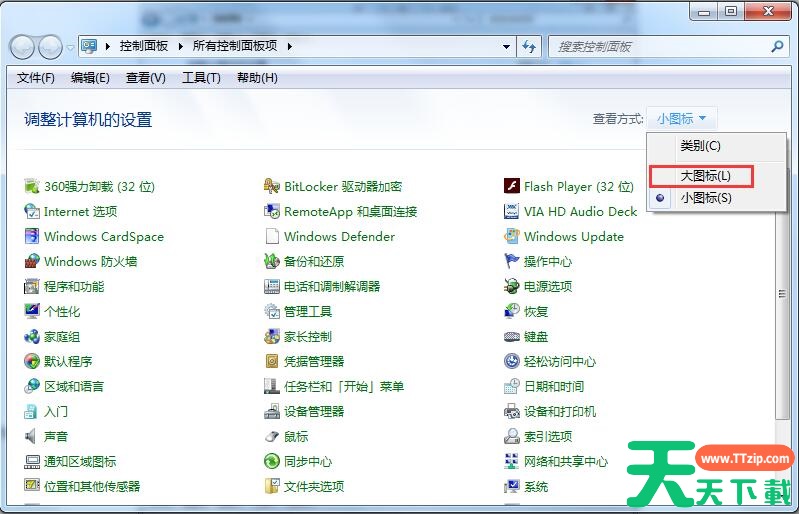
Task: Click the search magnifier icon
Action: coord(777,47)
